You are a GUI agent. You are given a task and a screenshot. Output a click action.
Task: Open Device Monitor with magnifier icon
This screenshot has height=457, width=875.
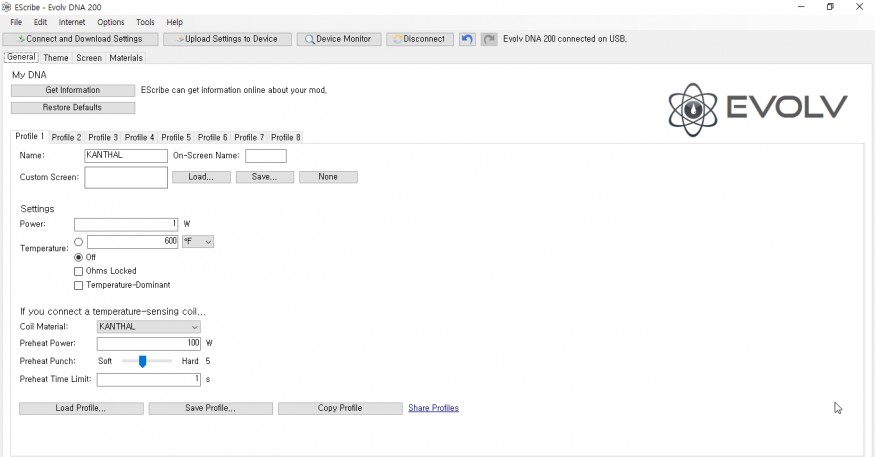coord(339,39)
